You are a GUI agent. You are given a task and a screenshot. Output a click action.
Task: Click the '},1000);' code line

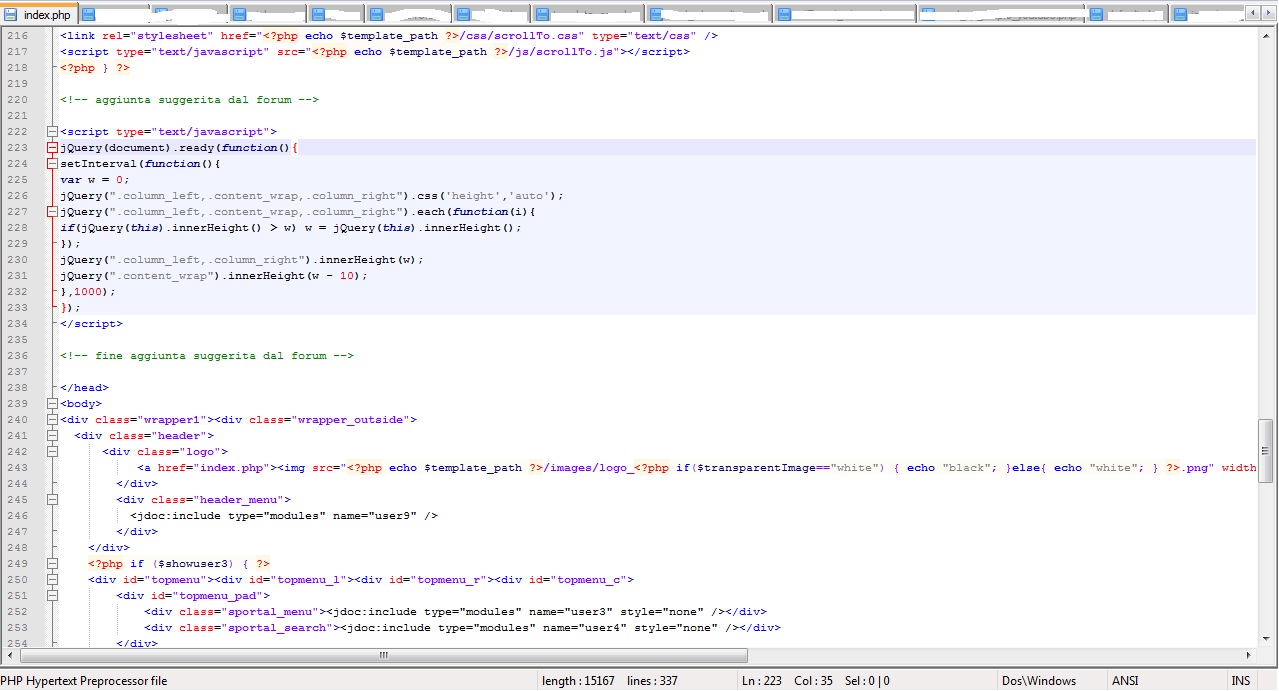tap(88, 291)
